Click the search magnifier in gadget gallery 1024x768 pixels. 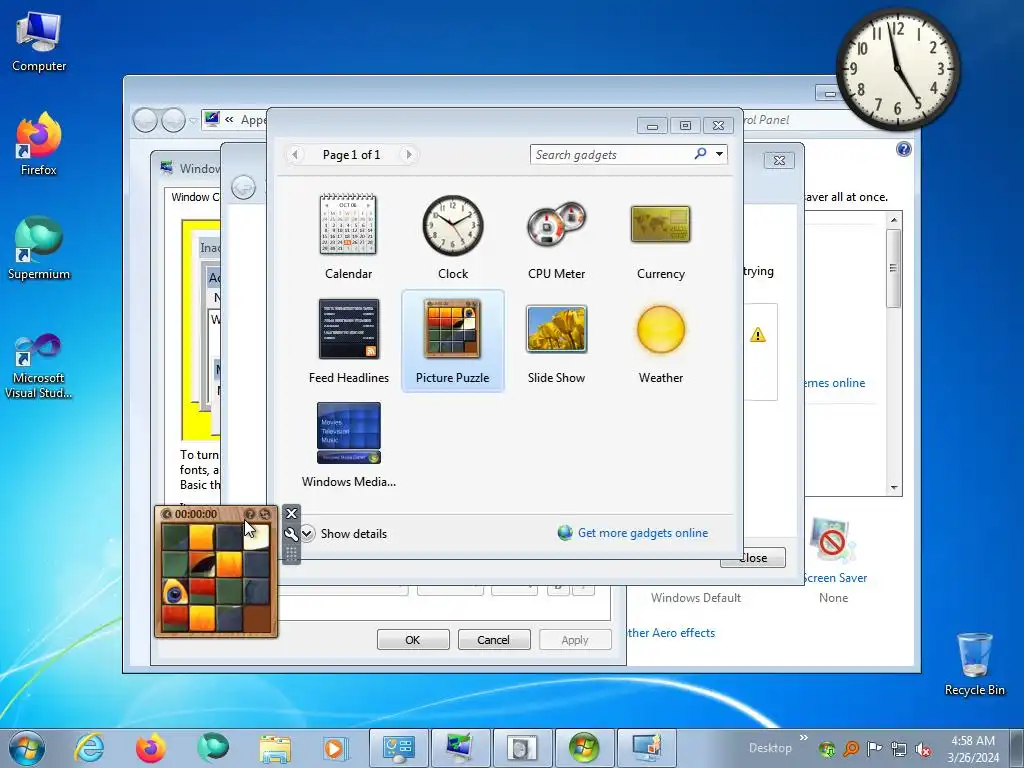tap(700, 154)
